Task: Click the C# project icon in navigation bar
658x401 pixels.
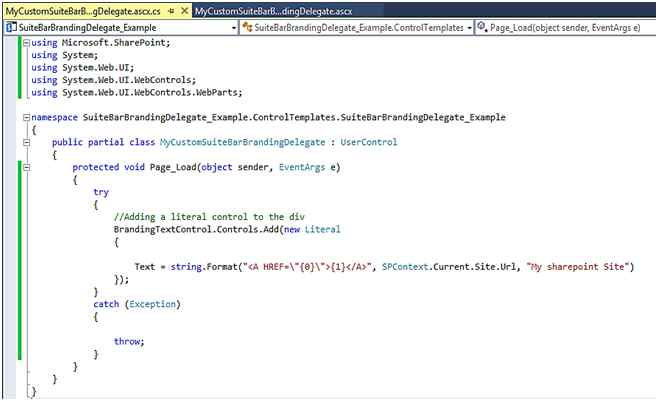Action: tap(11, 28)
